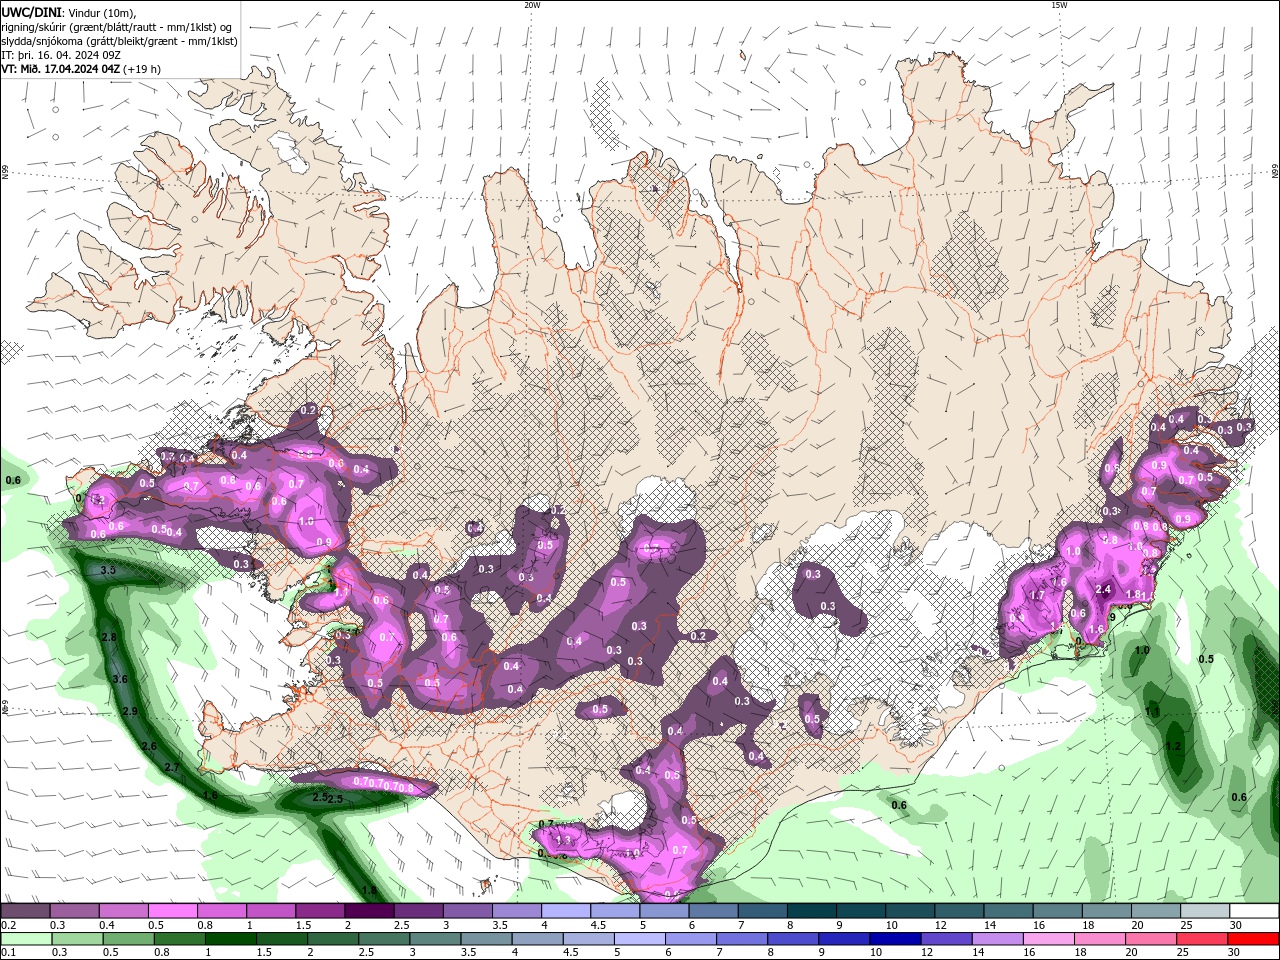Pick the top-row legend swatch labeled 18
The width and height of the screenshot is (1280, 960).
tap(1106, 911)
